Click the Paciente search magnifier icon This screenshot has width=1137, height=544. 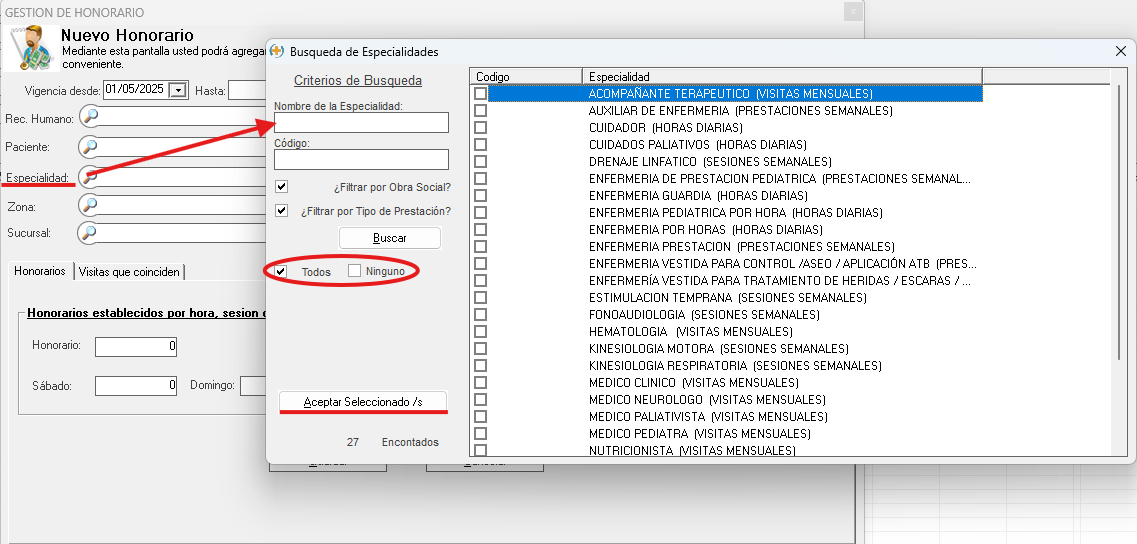(91, 147)
